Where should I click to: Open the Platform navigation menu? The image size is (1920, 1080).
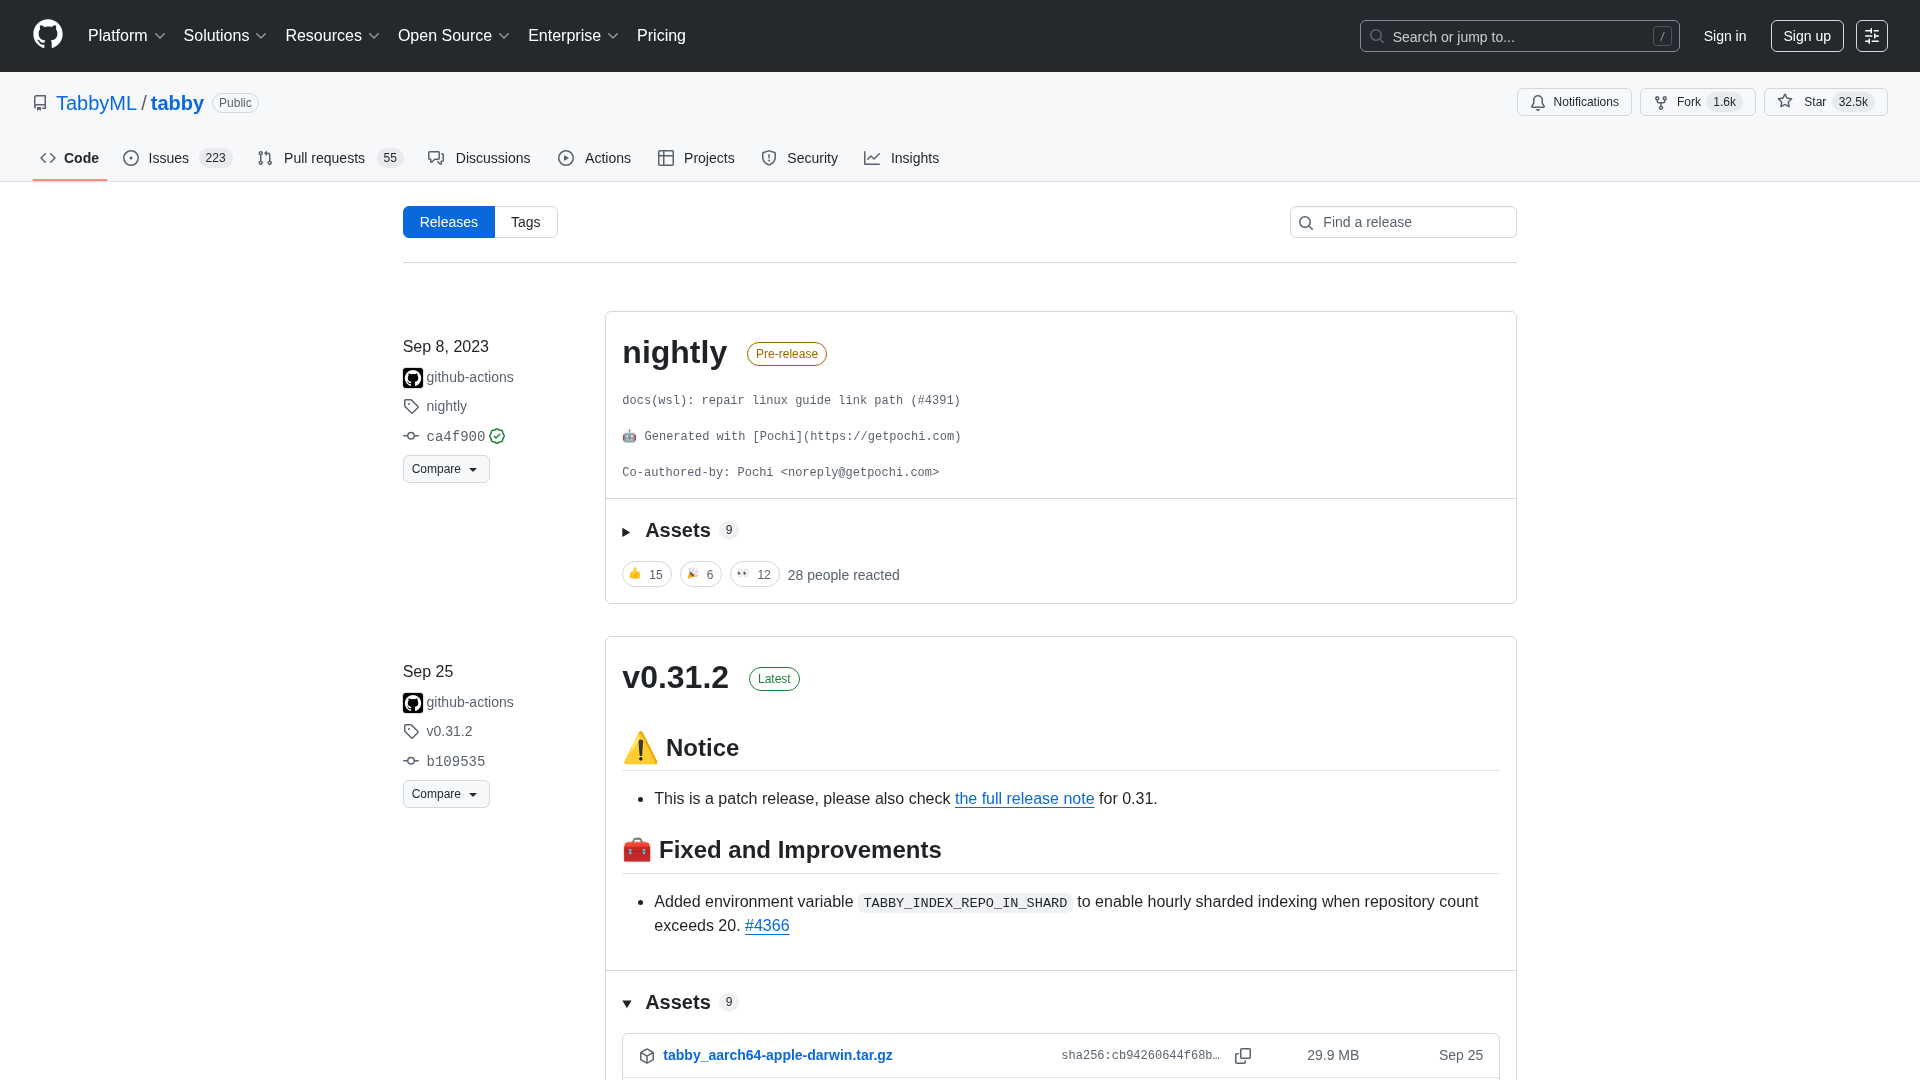point(126,36)
